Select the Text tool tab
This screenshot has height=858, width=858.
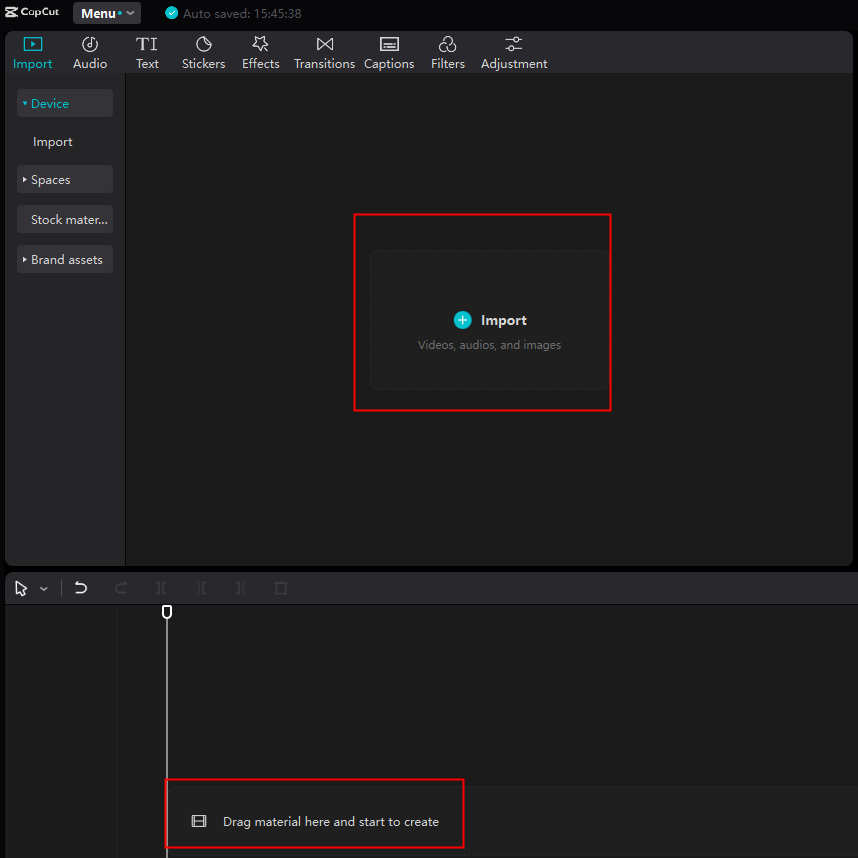click(147, 51)
